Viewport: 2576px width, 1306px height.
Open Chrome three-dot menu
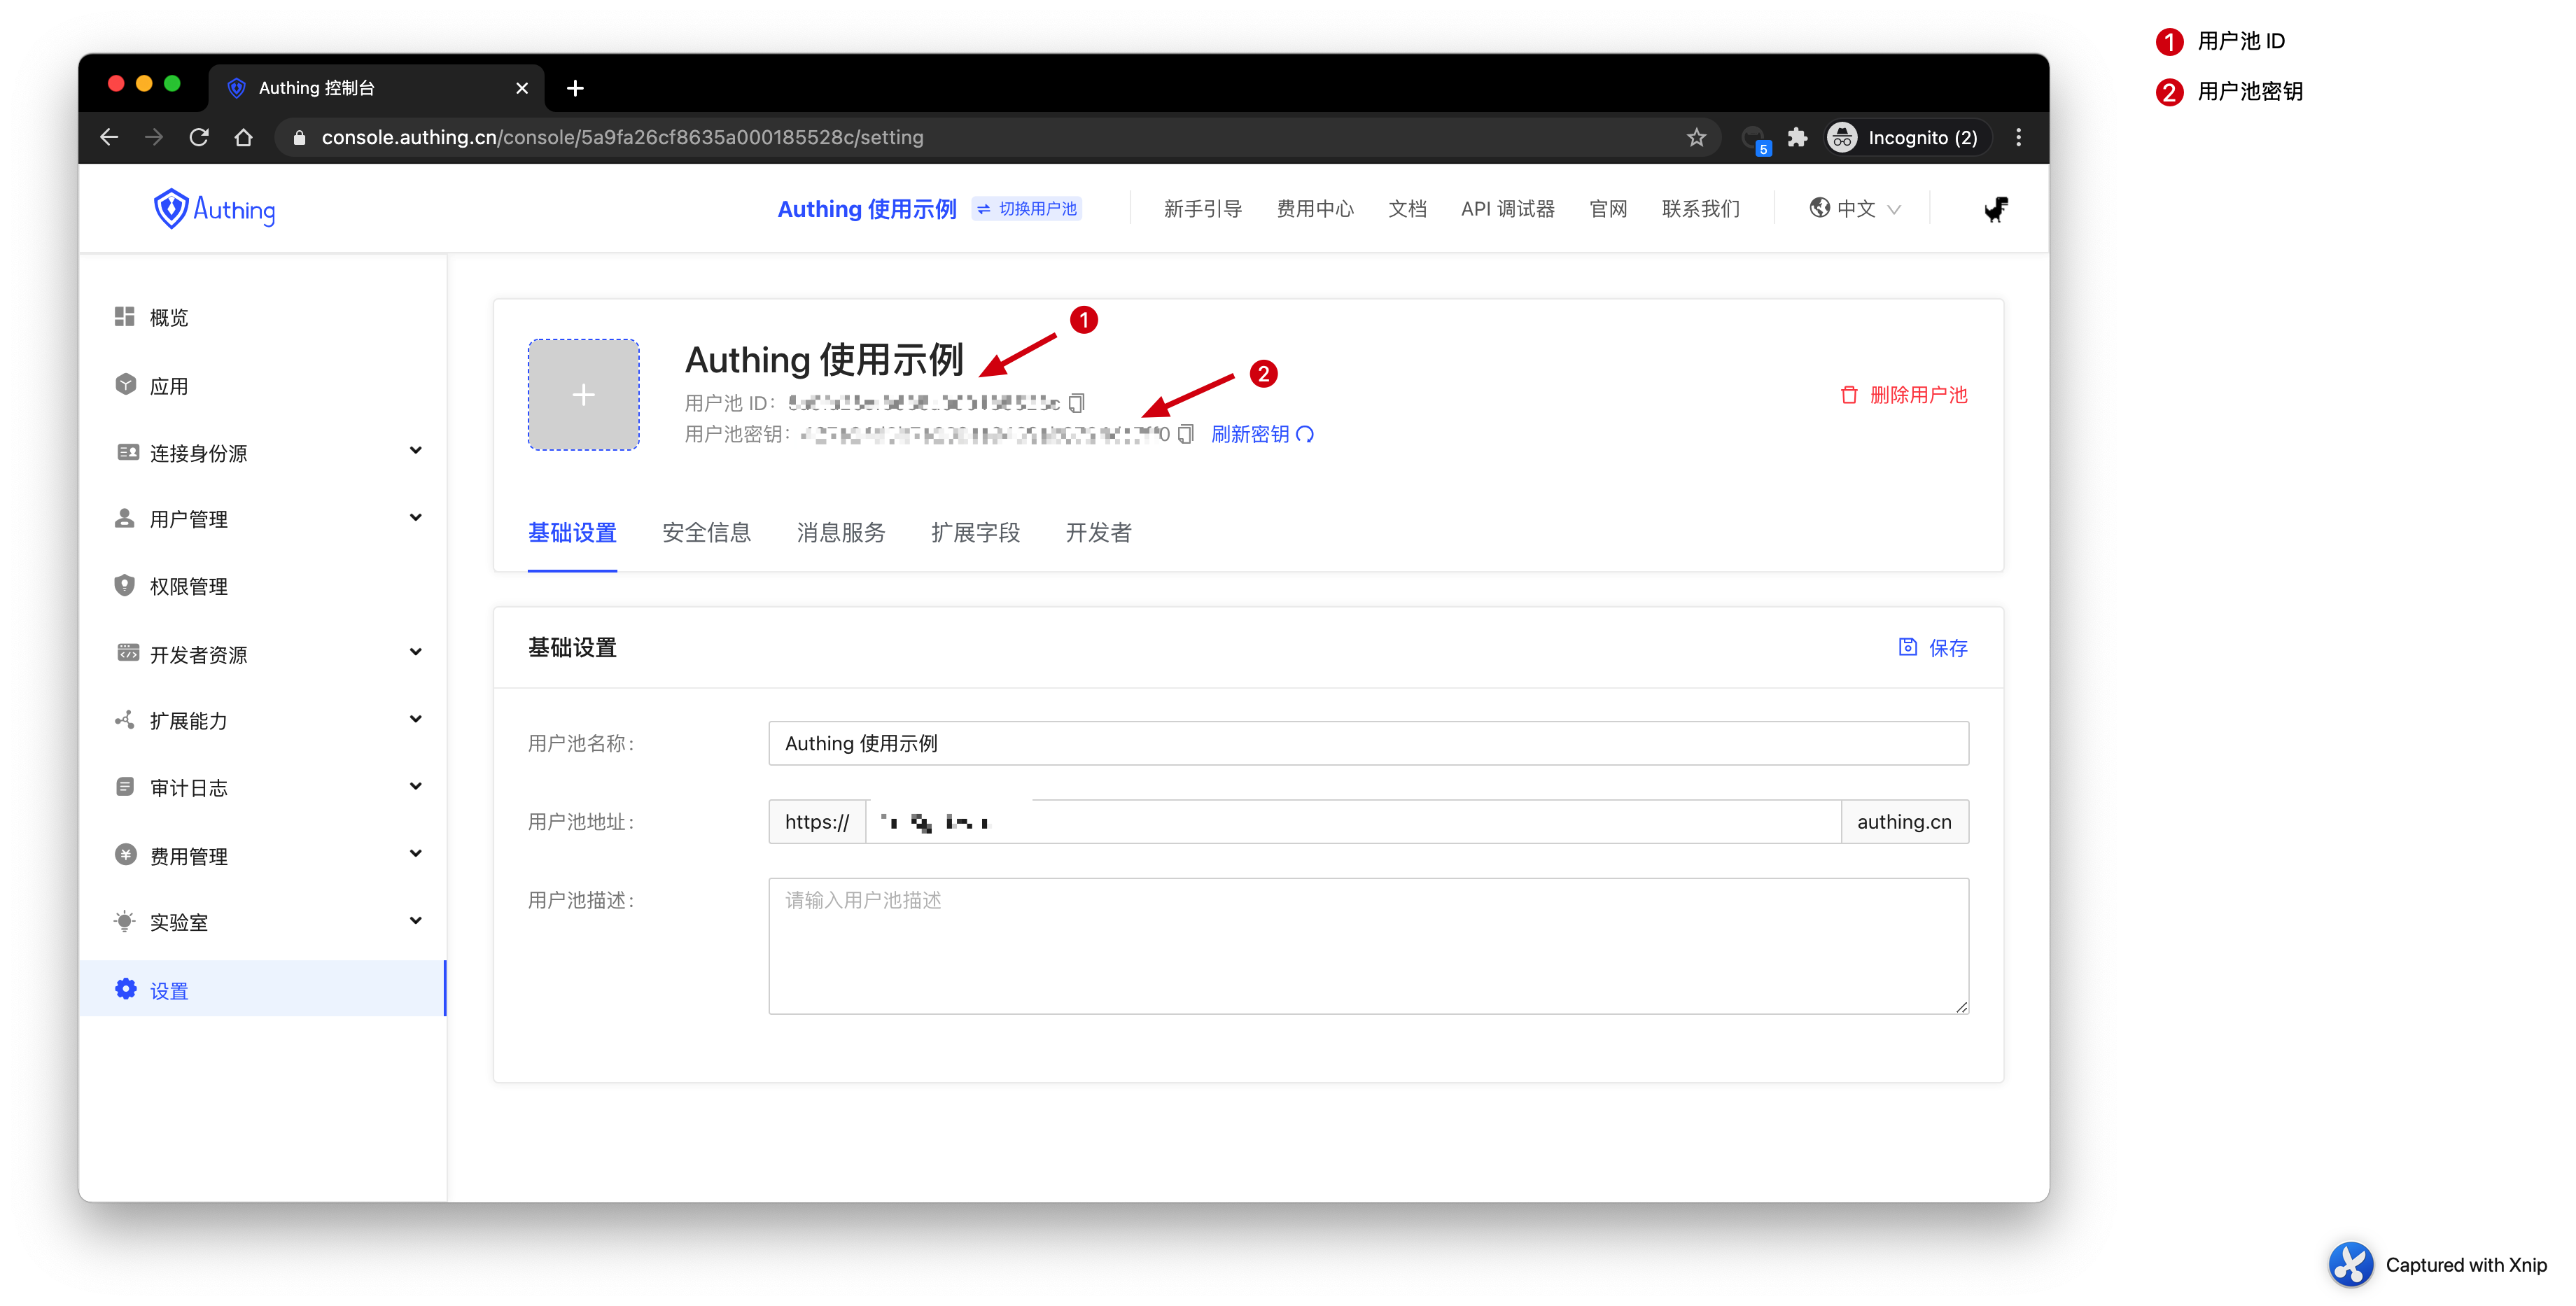coord(2018,137)
